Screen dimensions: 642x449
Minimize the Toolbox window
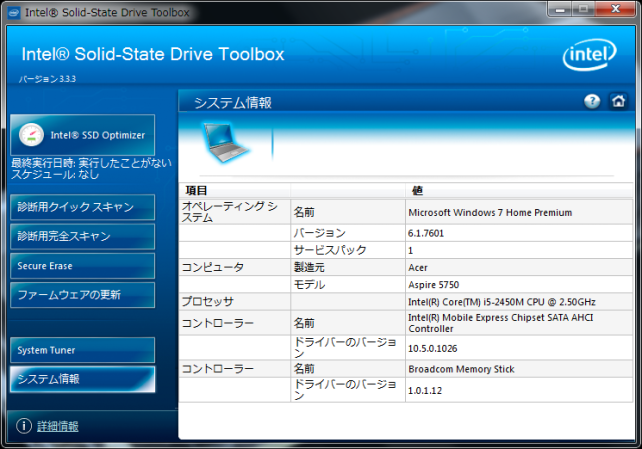coord(560,9)
